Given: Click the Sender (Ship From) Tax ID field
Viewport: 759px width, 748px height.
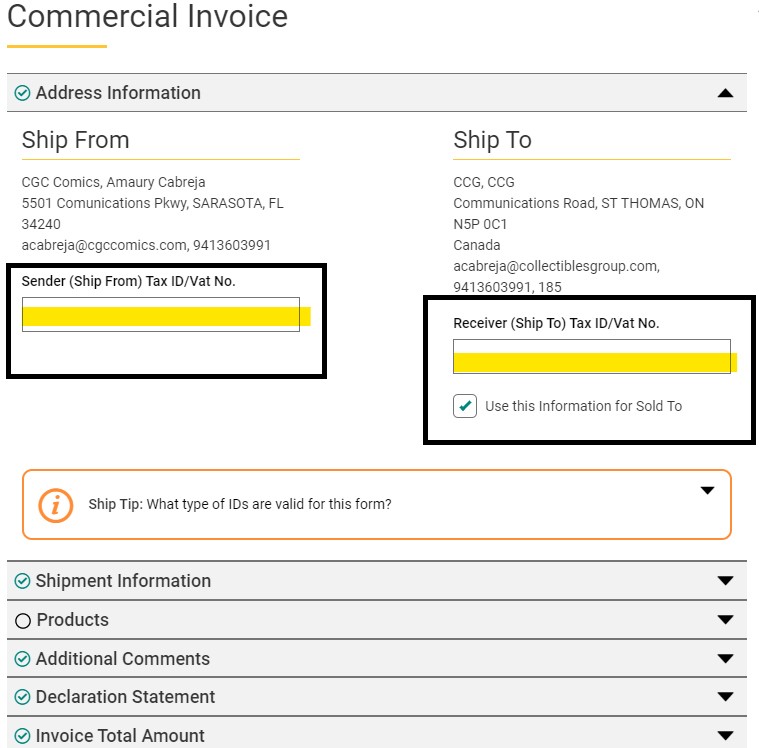Looking at the screenshot, I should (160, 314).
